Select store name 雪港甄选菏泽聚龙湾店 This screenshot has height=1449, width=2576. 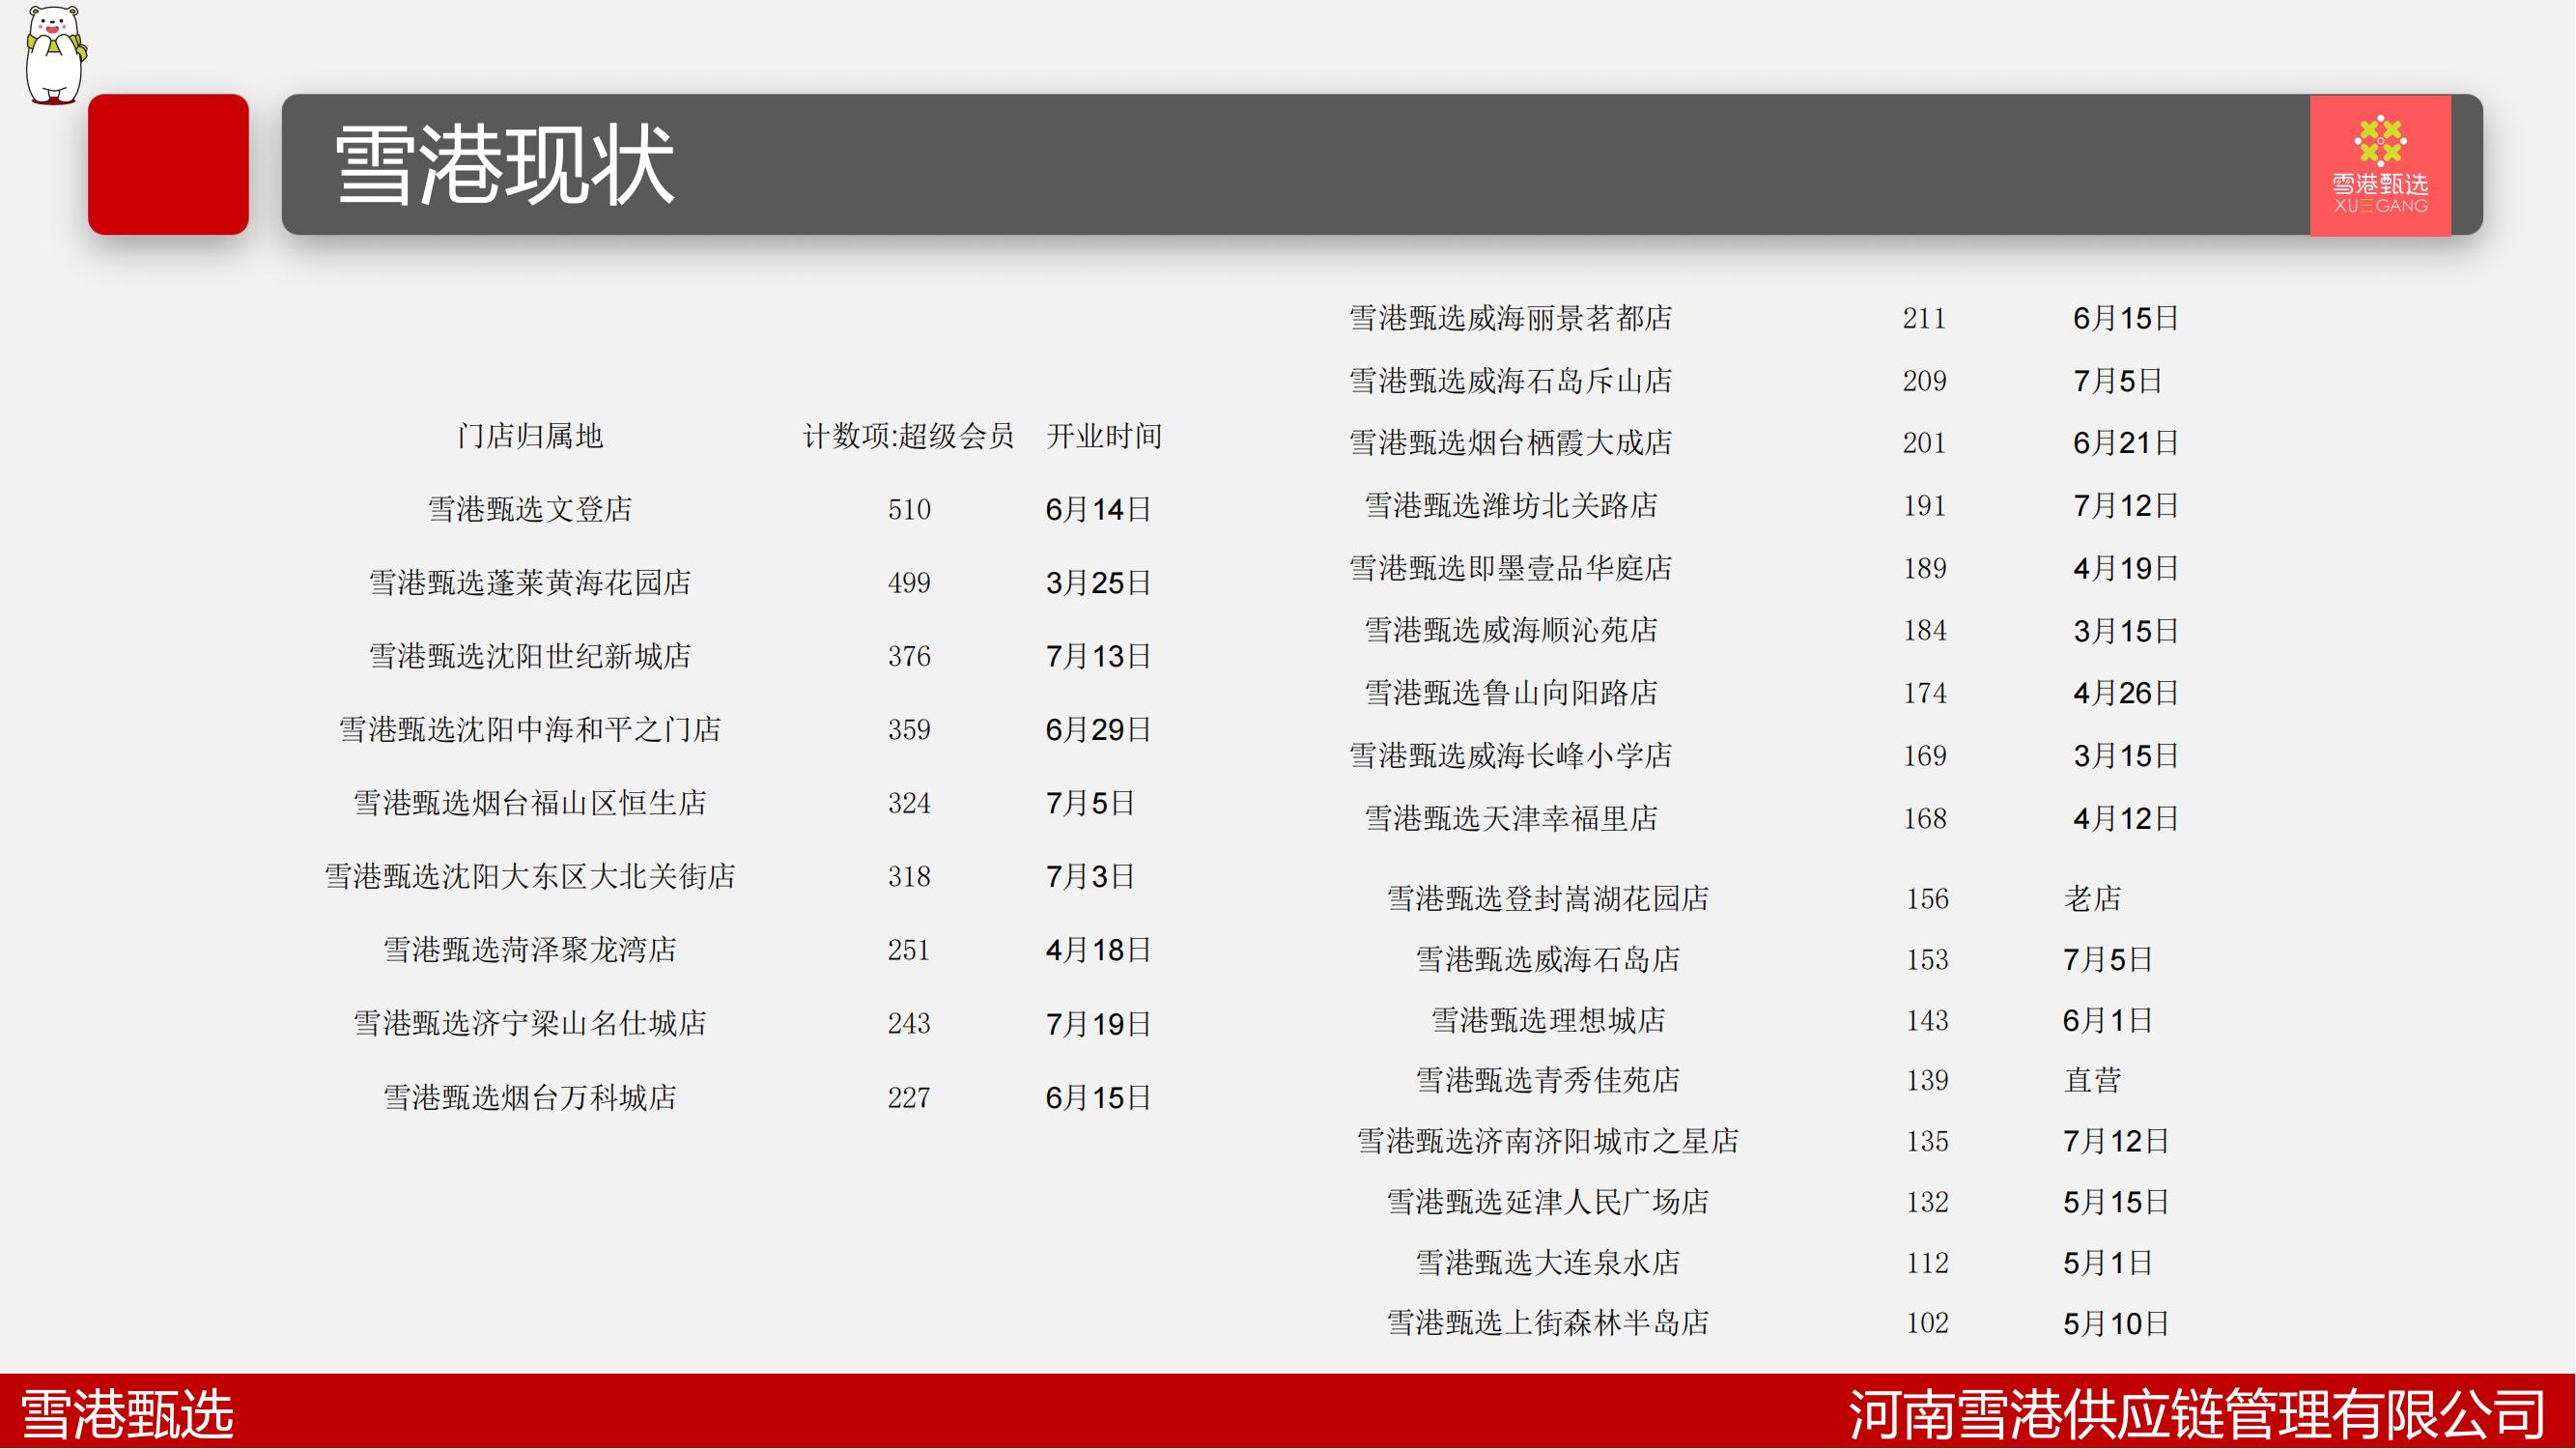coord(530,949)
